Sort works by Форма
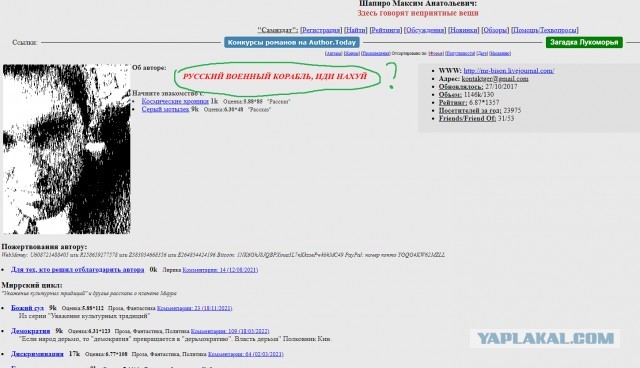Viewport: 640px width, 368px height. point(436,53)
